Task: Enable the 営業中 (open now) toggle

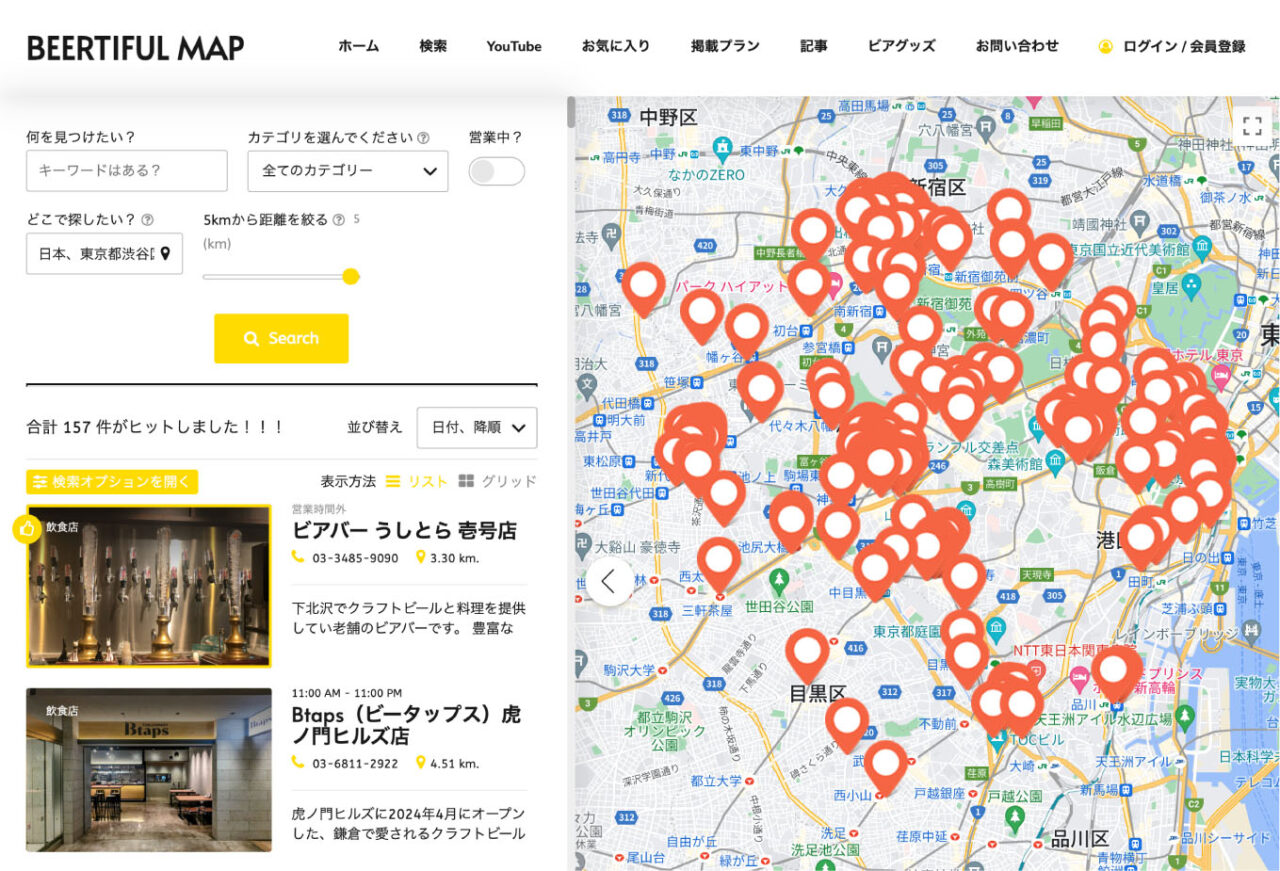Action: (x=496, y=171)
